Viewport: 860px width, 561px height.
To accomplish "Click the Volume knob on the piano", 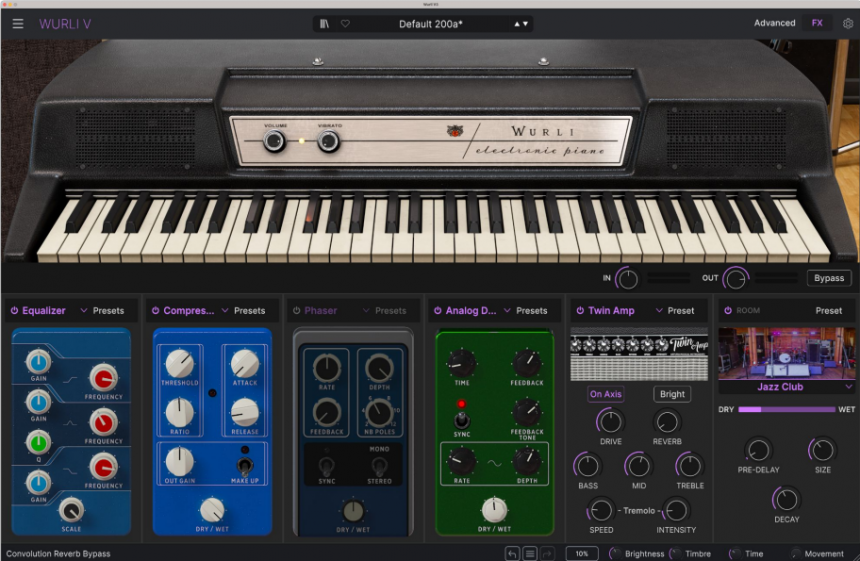I will coord(274,141).
